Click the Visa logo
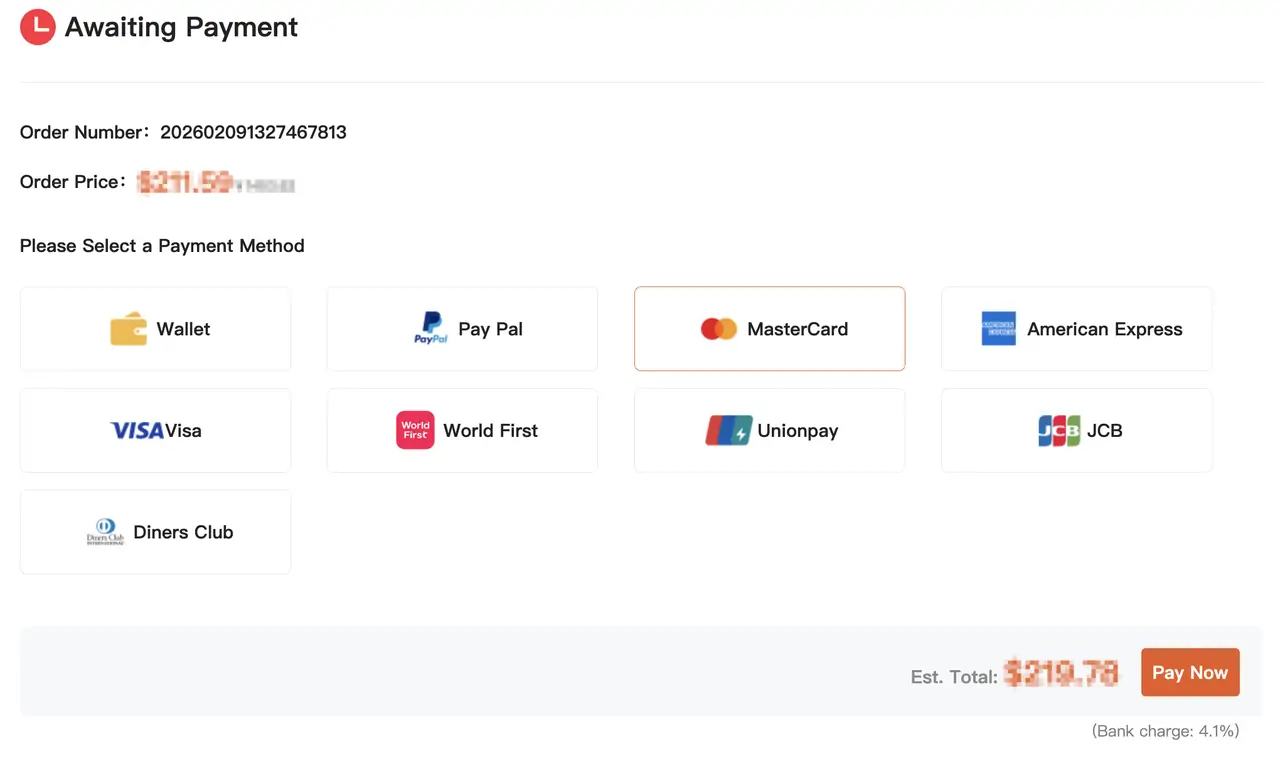Viewport: 1280px width, 761px height. [x=137, y=431]
